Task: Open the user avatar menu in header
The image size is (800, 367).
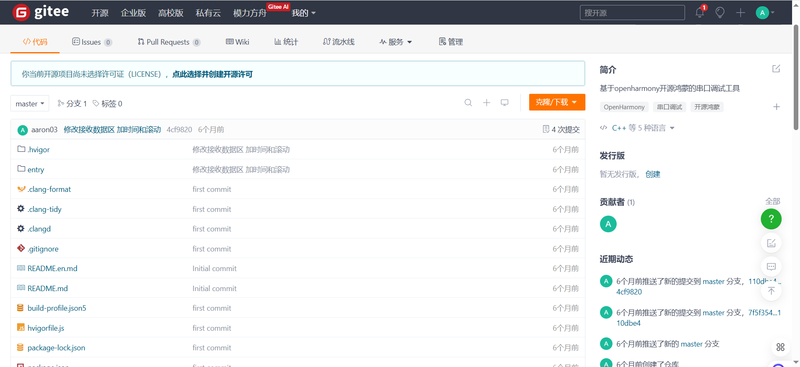Action: (765, 13)
